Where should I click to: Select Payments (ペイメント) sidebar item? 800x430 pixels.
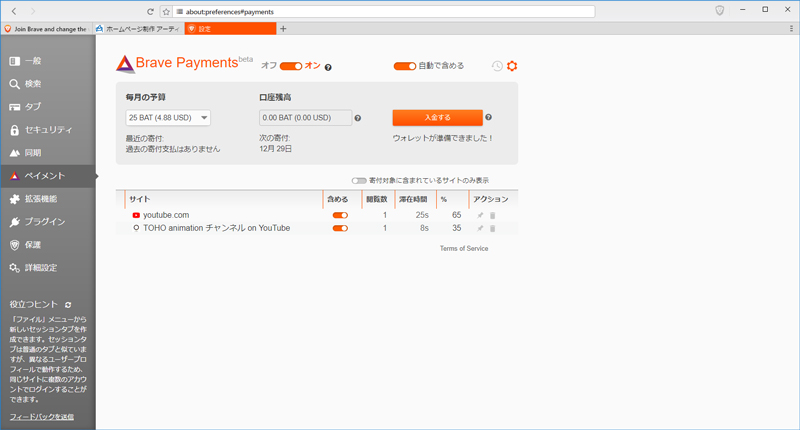click(x=47, y=176)
